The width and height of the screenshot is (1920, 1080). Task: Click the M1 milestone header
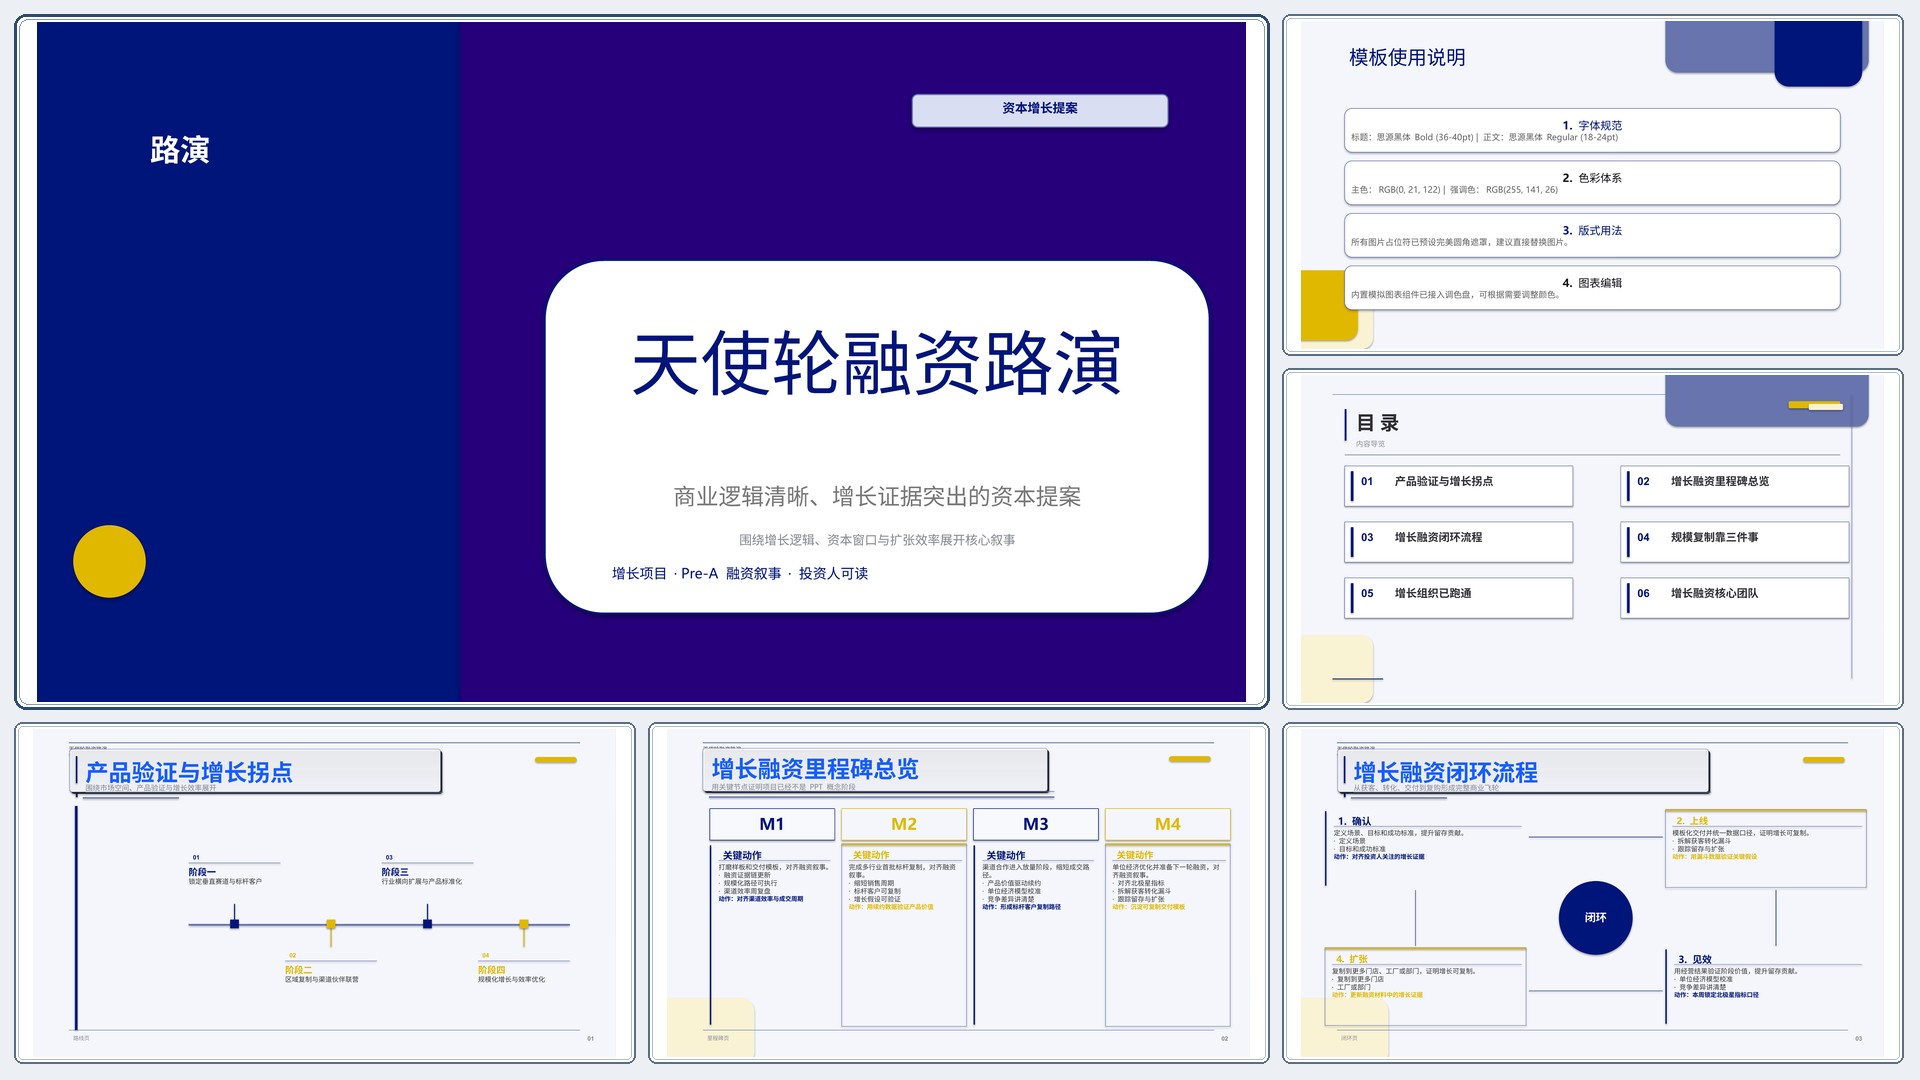tap(772, 824)
